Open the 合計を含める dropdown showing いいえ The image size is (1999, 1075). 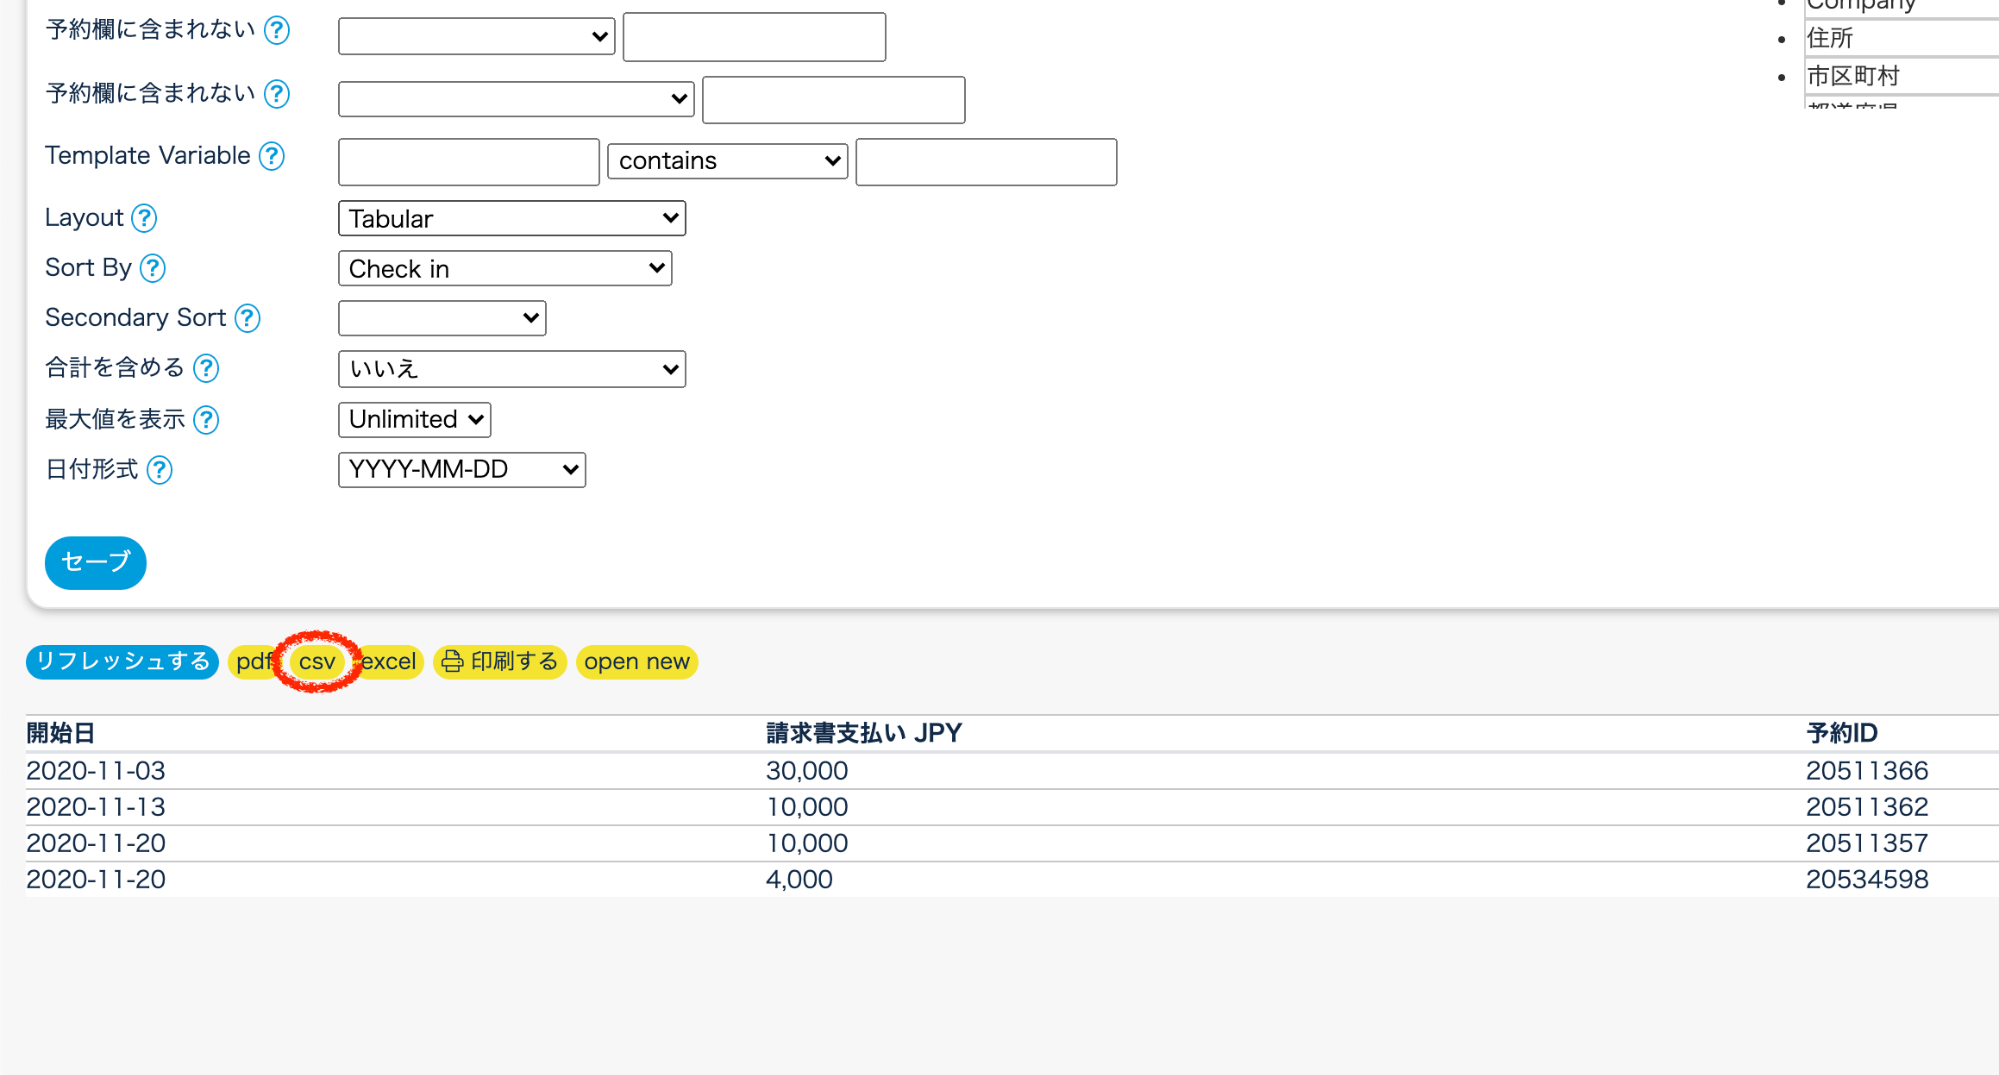click(511, 369)
